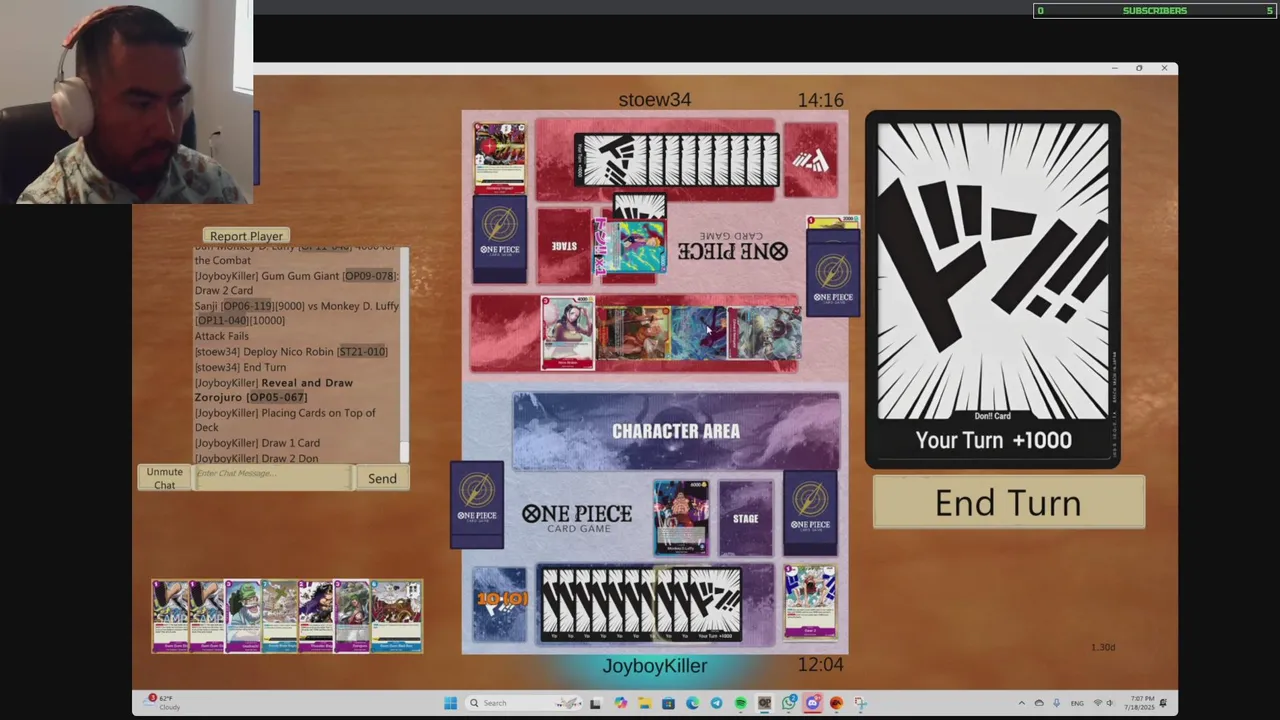Click opponent's Don!! cards row
Viewport: 1280px width, 720px height.
(677, 160)
